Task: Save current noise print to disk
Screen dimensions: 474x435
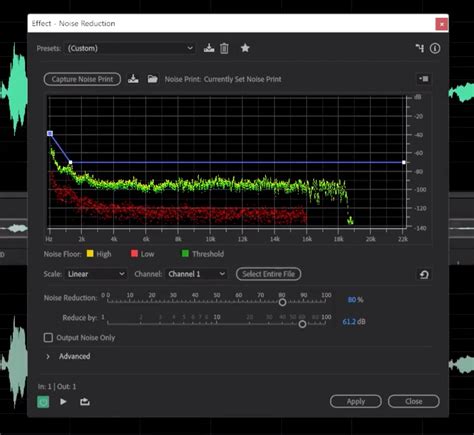Action: coord(133,79)
